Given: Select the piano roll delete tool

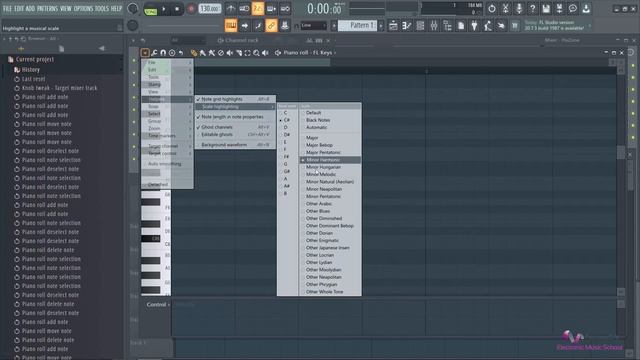Looking at the screenshot, I should (221, 53).
